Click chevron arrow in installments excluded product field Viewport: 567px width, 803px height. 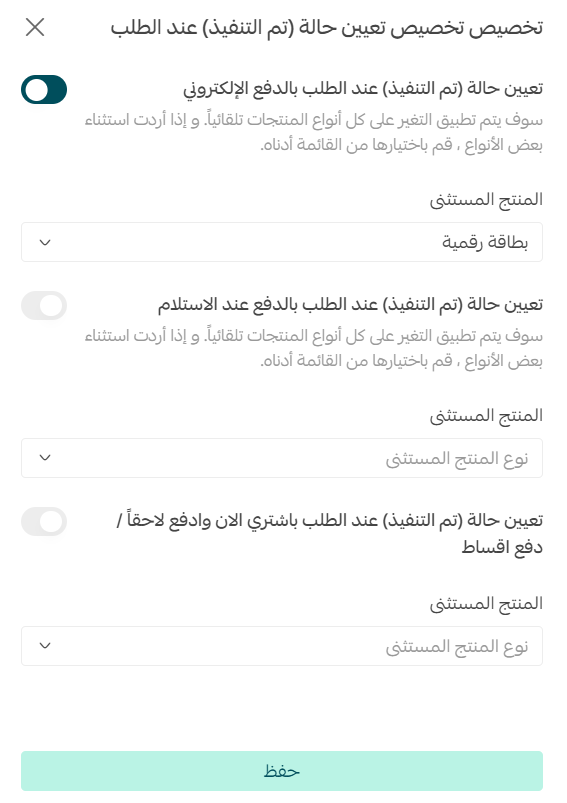coord(45,646)
